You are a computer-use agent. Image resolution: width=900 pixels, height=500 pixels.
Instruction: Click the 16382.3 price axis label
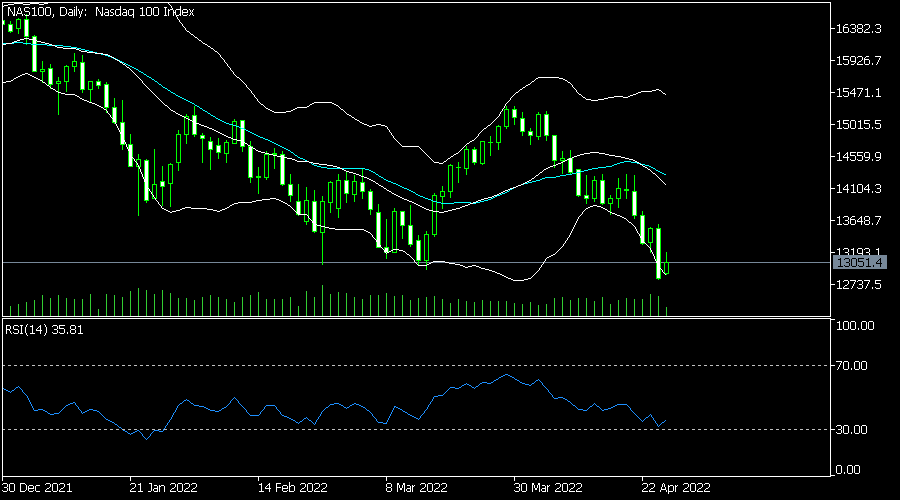click(859, 29)
